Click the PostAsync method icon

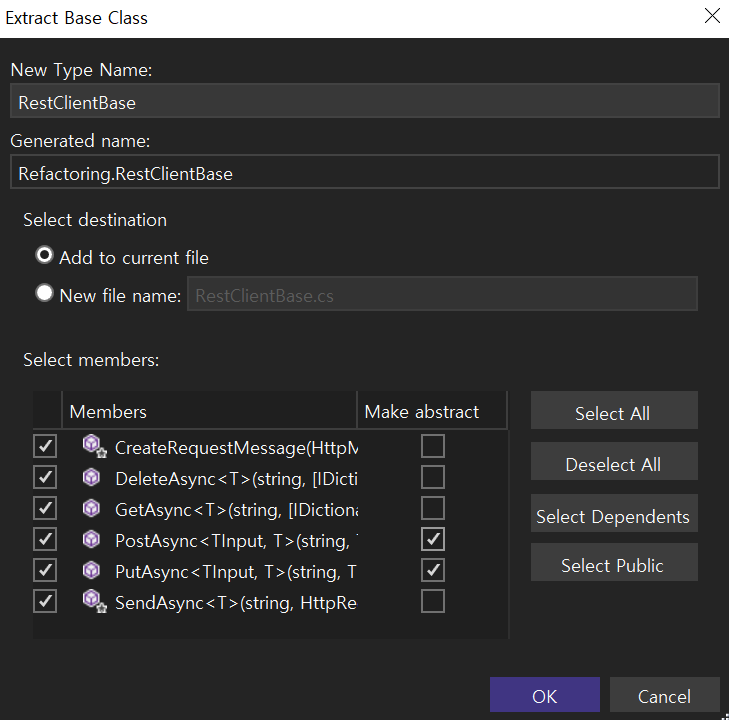click(x=92, y=539)
